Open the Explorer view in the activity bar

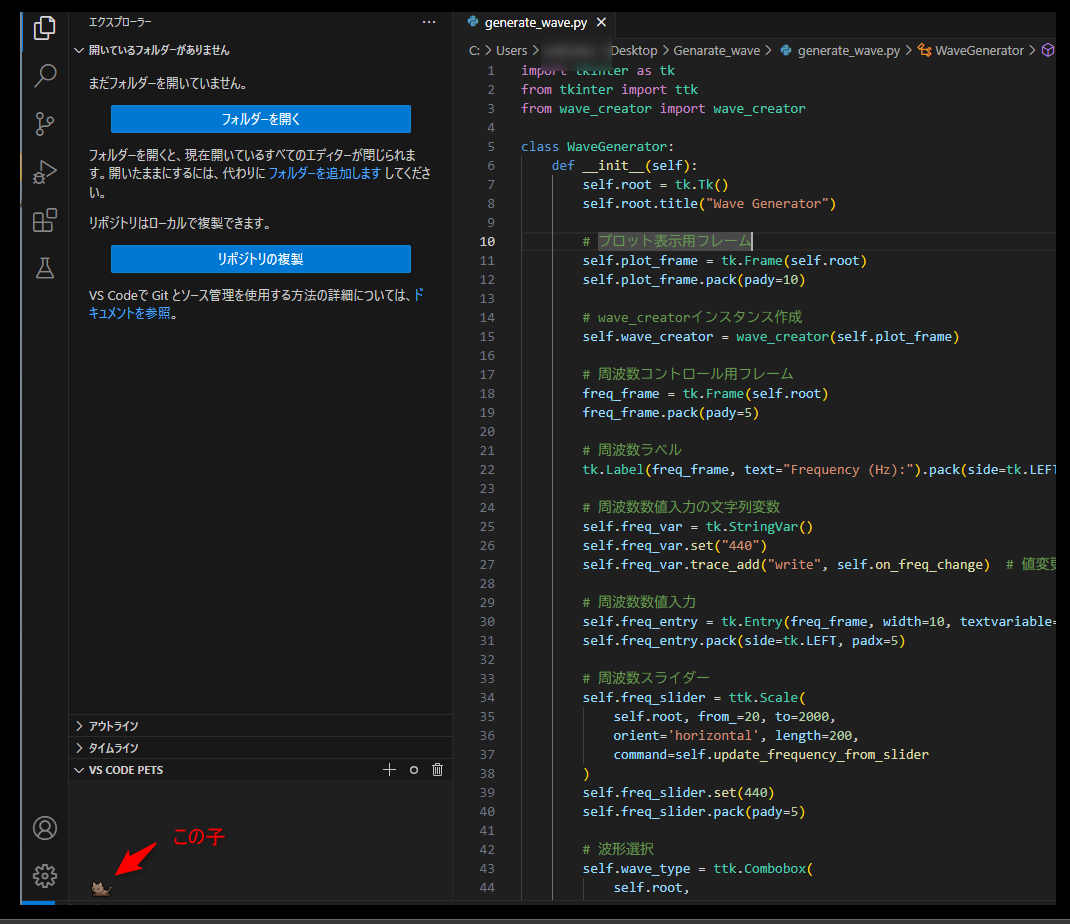coord(44,29)
